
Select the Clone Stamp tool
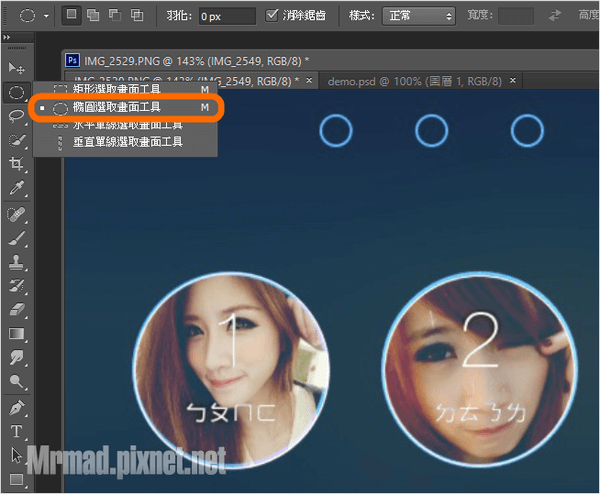tap(17, 261)
